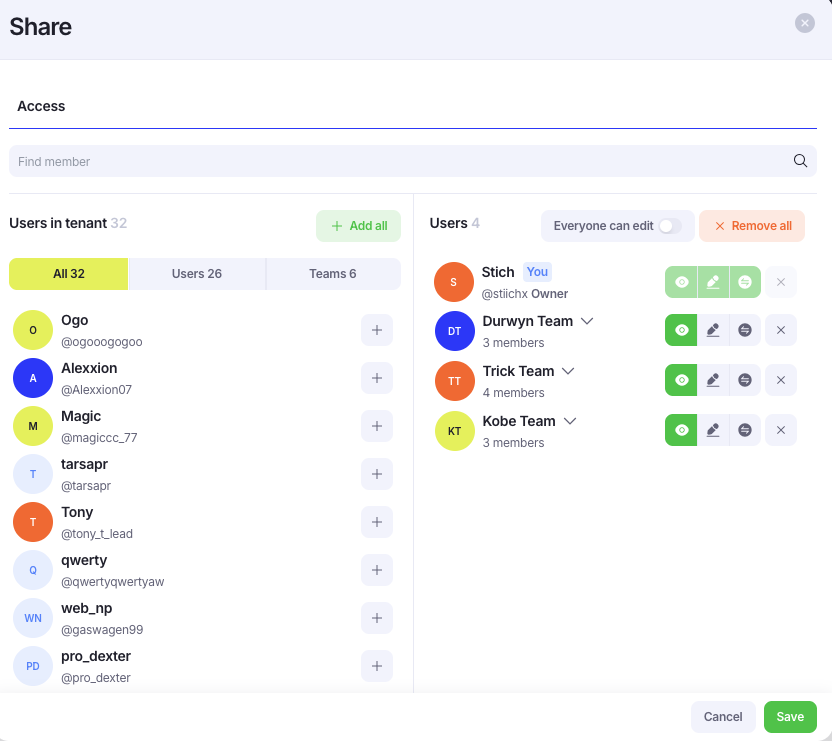Click the You badge beside Stich
The image size is (832, 741).
[537, 272]
